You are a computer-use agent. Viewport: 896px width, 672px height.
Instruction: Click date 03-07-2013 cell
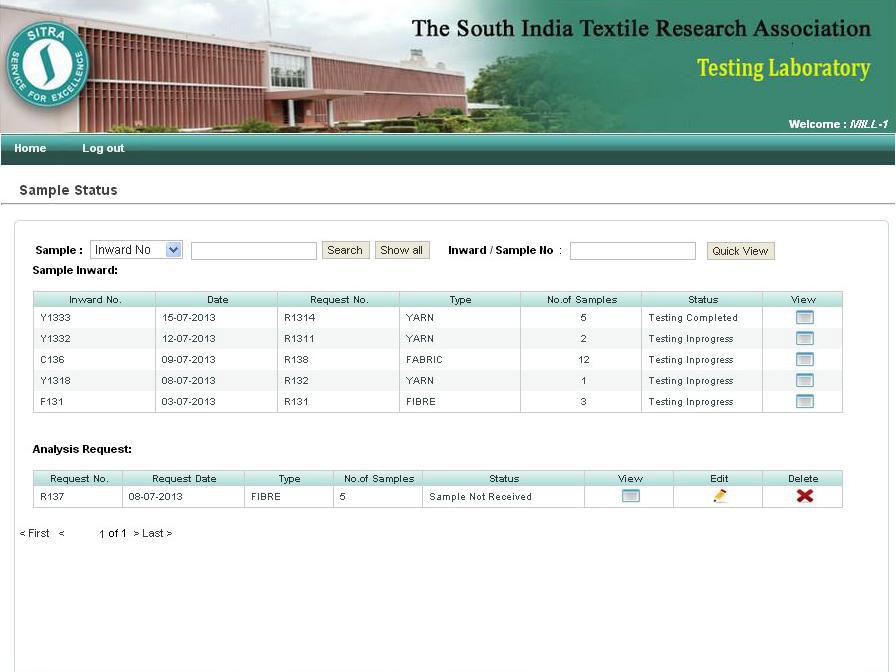tap(216, 402)
